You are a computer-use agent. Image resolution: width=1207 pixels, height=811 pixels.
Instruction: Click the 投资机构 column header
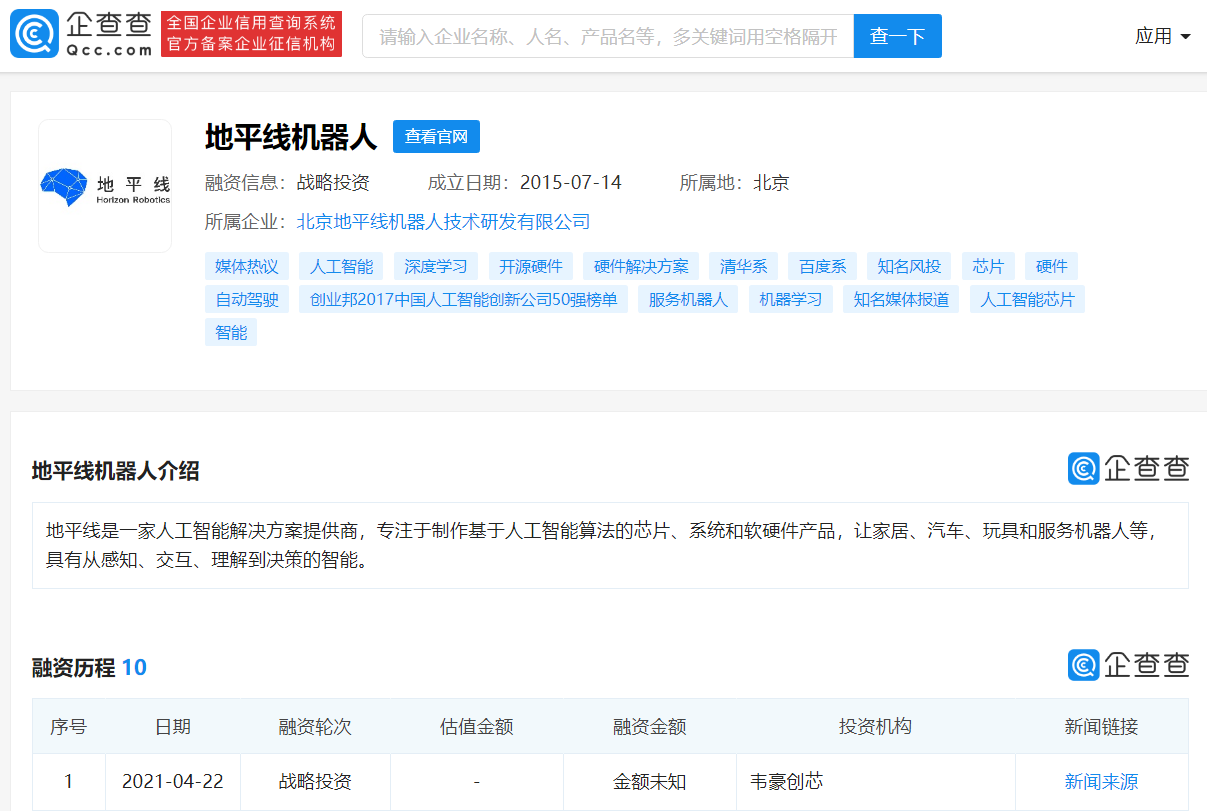pos(875,727)
